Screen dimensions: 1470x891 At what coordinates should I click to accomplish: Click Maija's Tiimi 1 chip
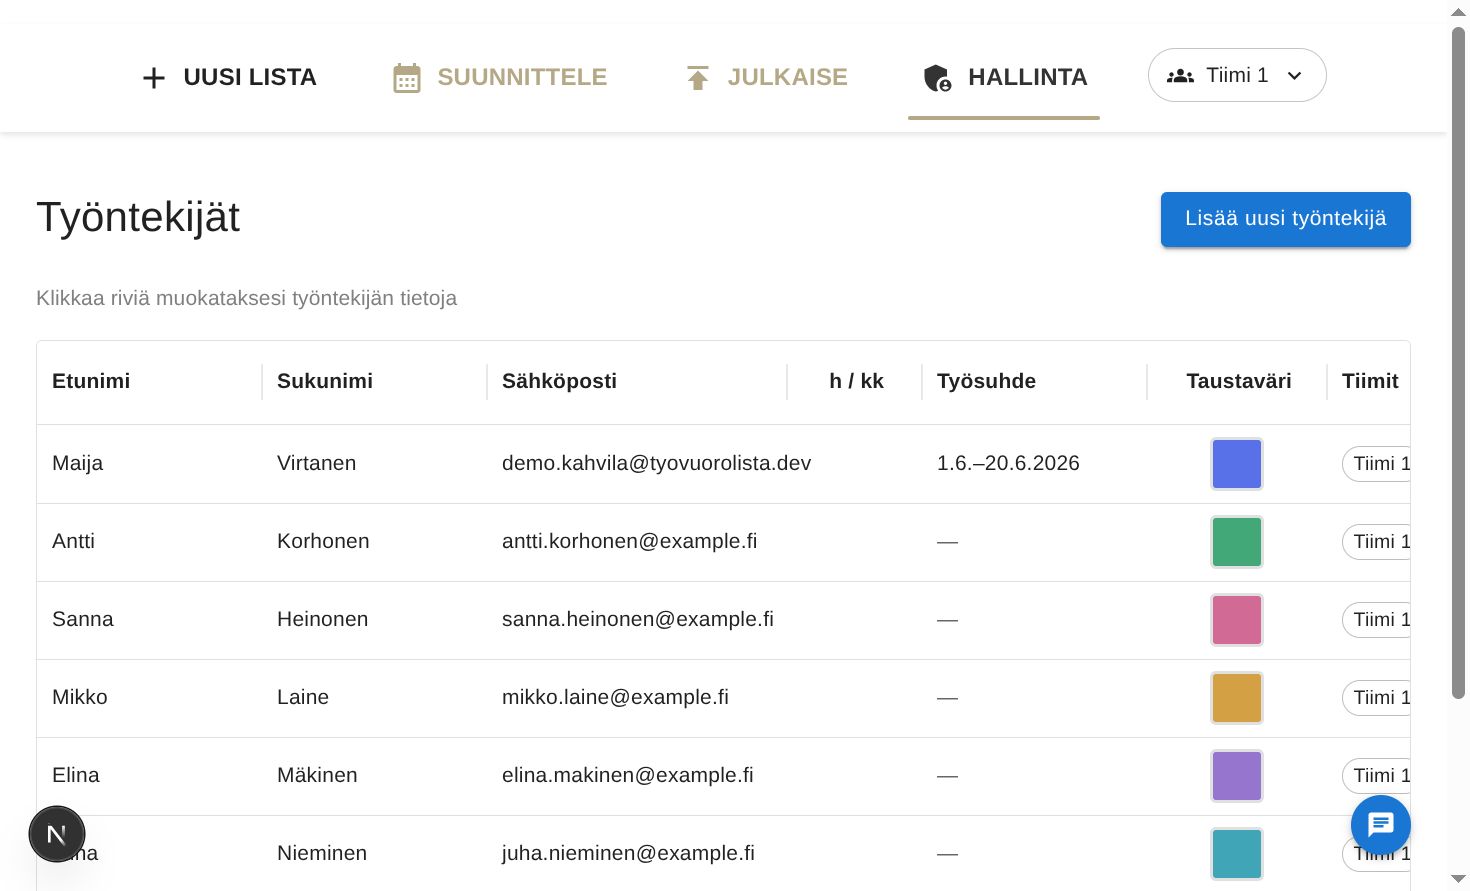pyautogui.click(x=1377, y=464)
